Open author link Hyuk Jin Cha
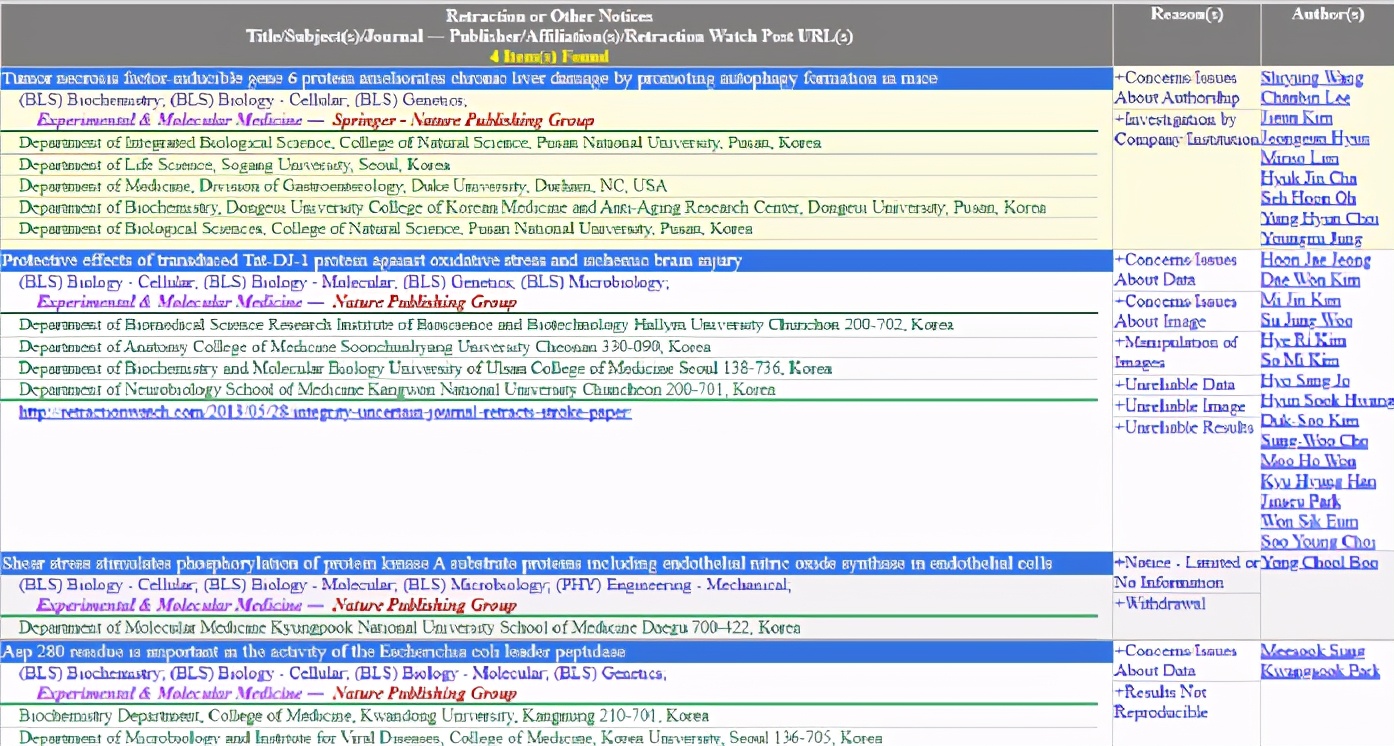The width and height of the screenshot is (1394, 746). [x=1308, y=178]
